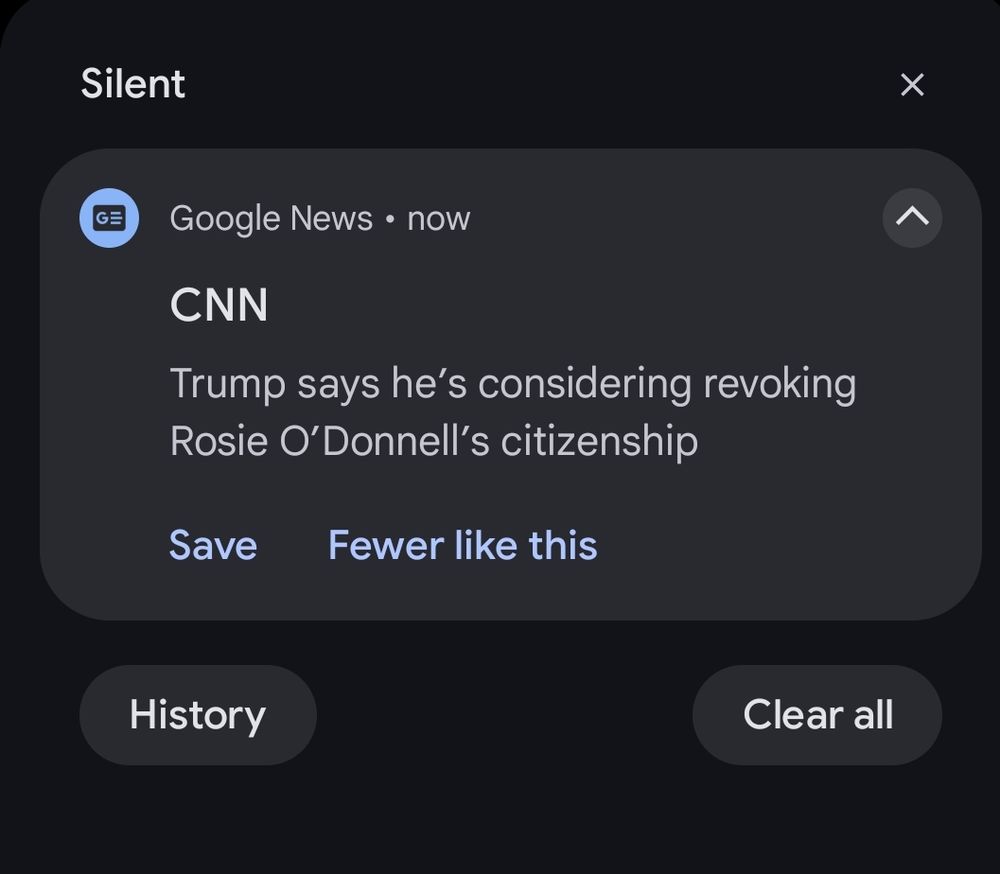This screenshot has height=874, width=1000.
Task: Tap the 'now' timestamp
Action: pos(438,218)
